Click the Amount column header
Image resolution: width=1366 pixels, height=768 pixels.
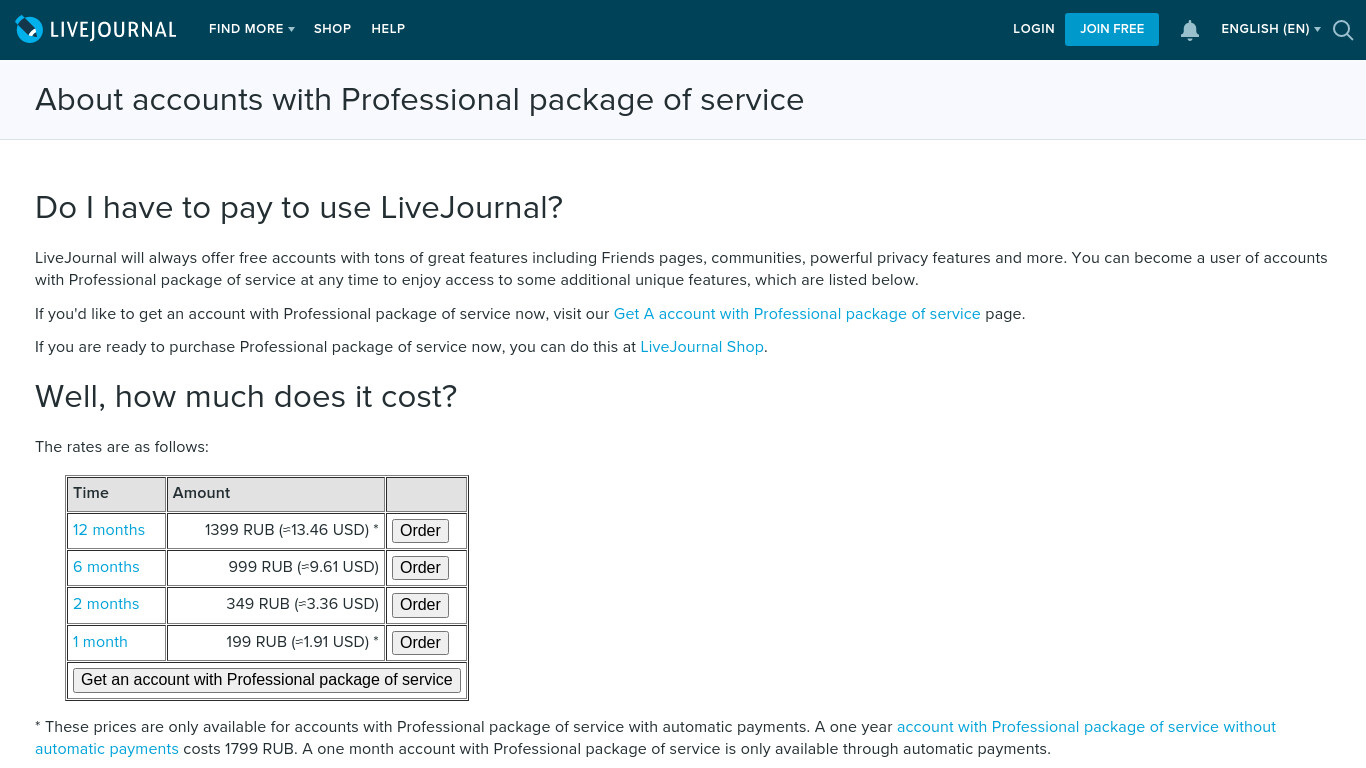coord(276,494)
